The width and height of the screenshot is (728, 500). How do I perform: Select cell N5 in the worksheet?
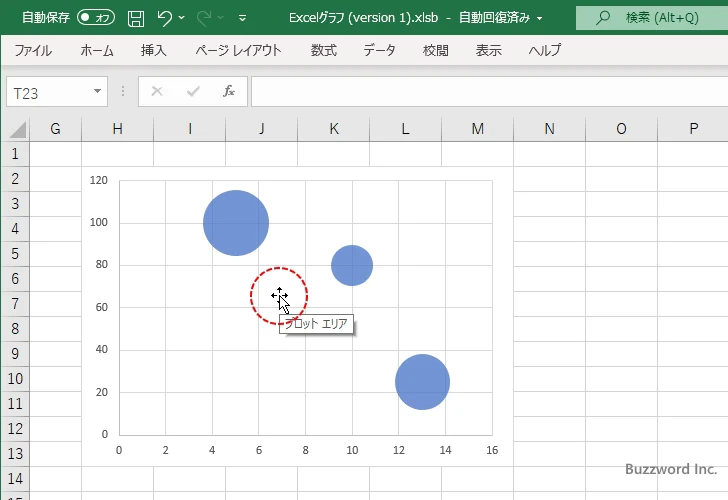(x=549, y=253)
